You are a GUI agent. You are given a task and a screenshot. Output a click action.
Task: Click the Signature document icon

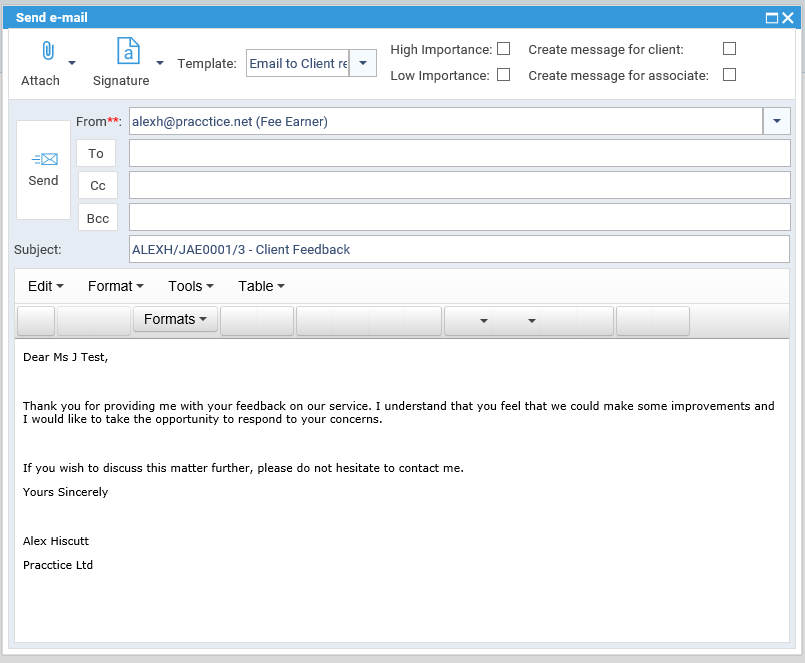[x=128, y=51]
